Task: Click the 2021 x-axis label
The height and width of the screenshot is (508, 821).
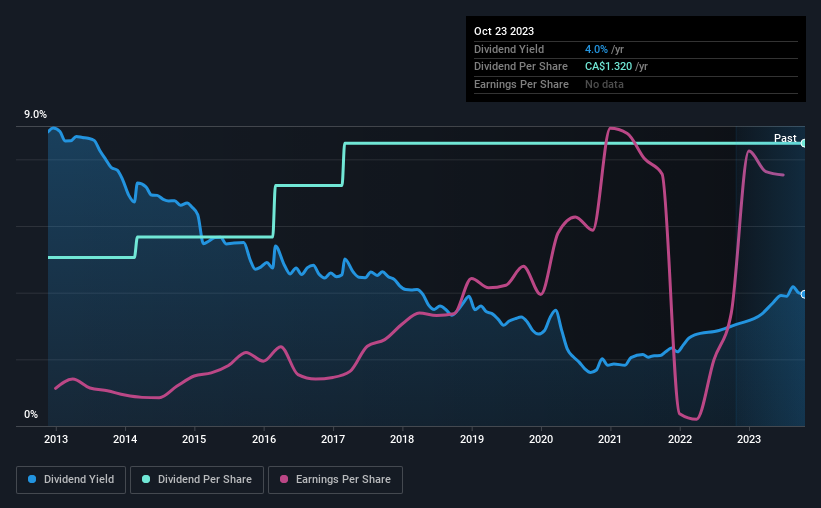Action: click(x=610, y=439)
